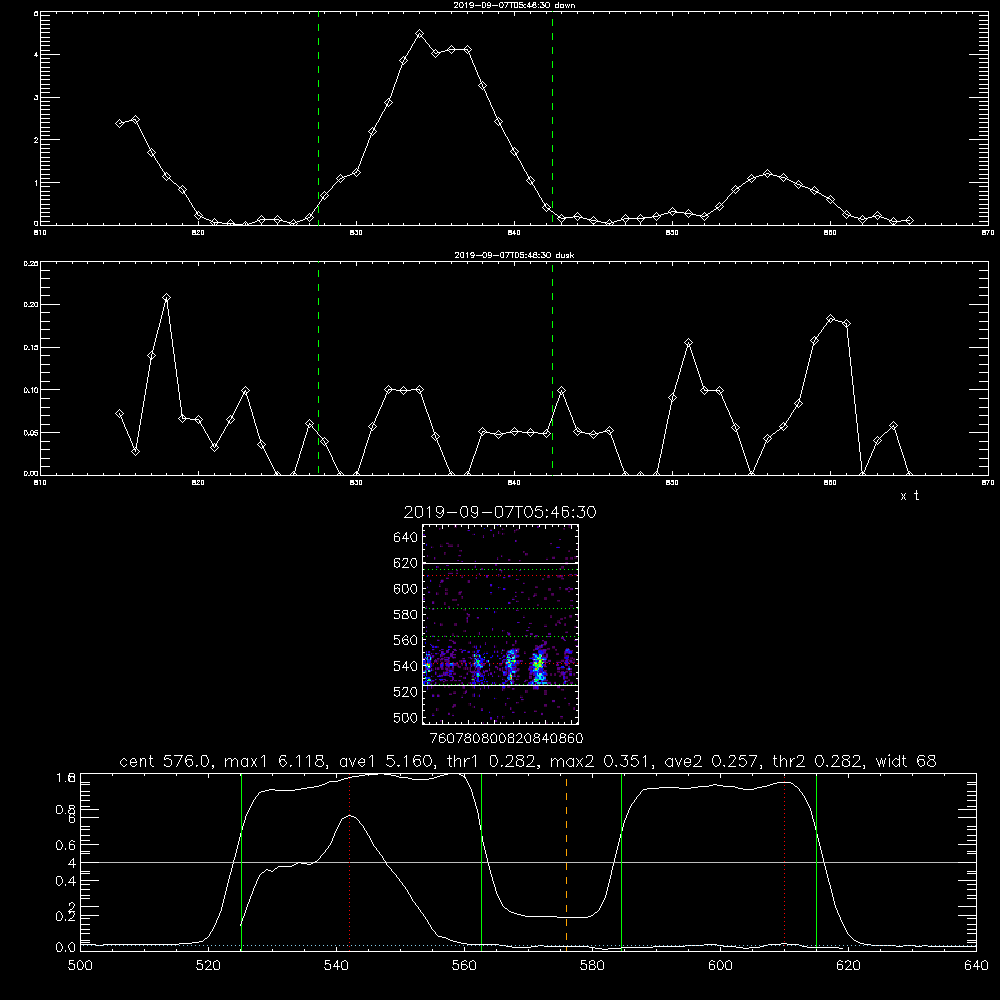Select heatmap y-axis label '520'

(405, 691)
